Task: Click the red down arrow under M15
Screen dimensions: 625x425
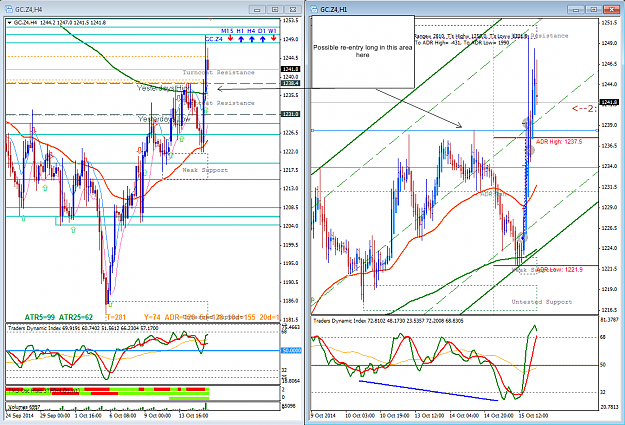Action: click(230, 39)
